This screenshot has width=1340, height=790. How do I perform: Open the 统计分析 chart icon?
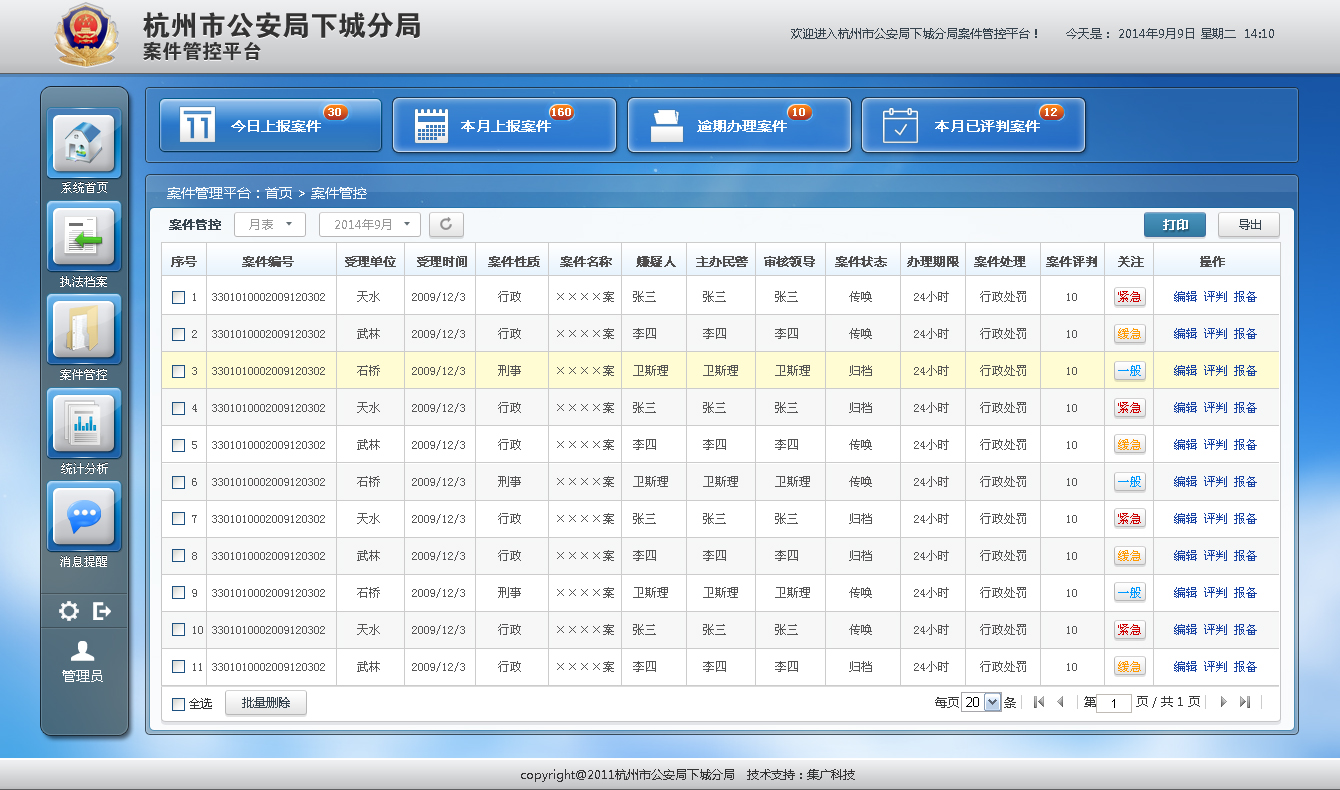point(84,423)
